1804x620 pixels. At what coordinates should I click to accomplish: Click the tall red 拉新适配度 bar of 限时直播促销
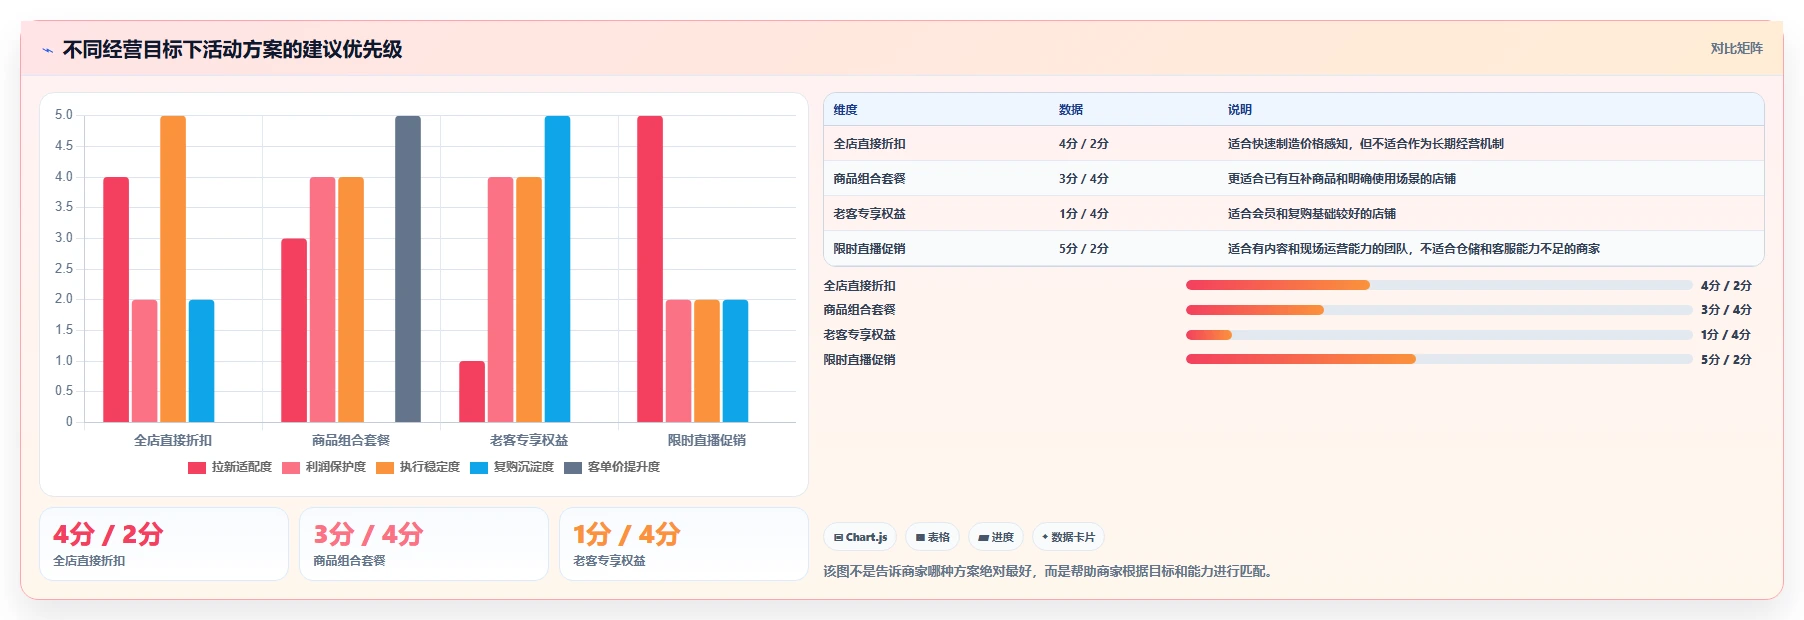click(x=650, y=269)
